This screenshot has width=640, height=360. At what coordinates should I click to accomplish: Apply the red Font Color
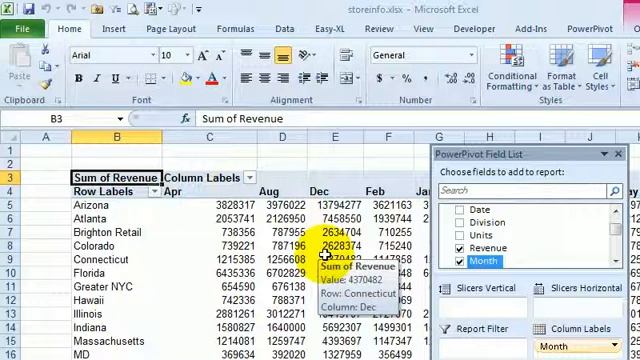212,78
